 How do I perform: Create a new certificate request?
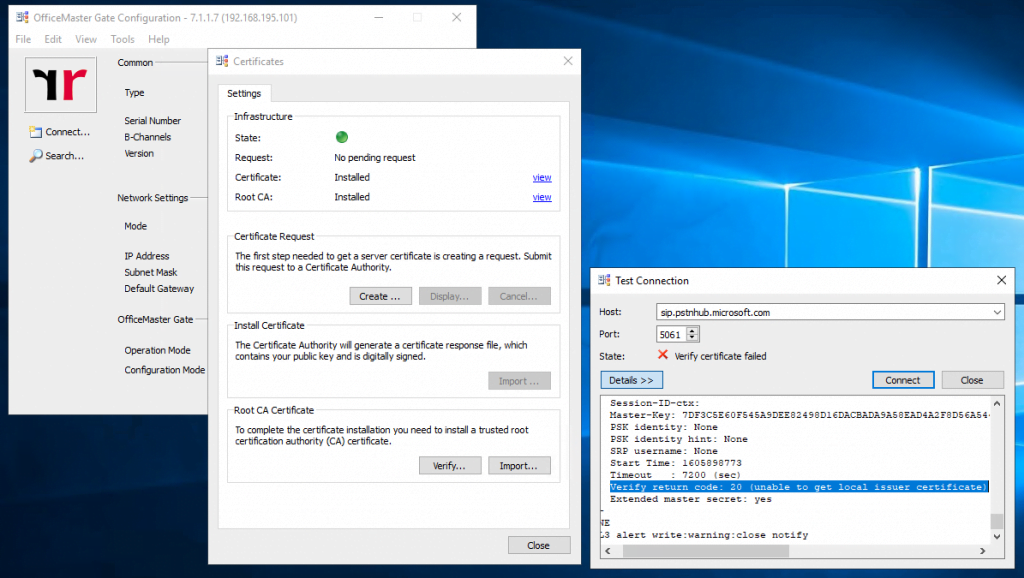click(x=380, y=296)
